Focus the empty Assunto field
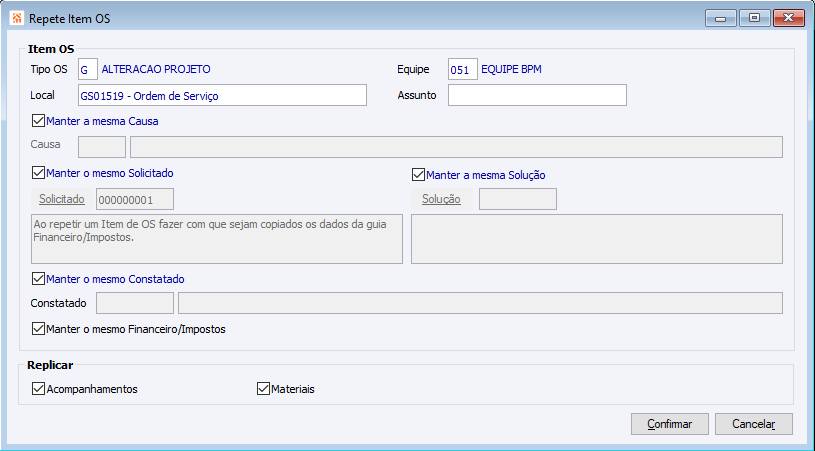 (537, 95)
